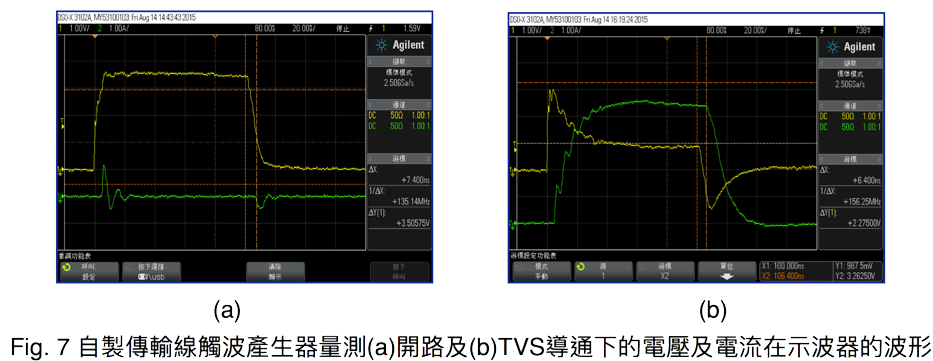Viewport: 933px width, 361px height.
Task: Click the dimmed 按下呼叫 softkey
Action: click(x=399, y=272)
